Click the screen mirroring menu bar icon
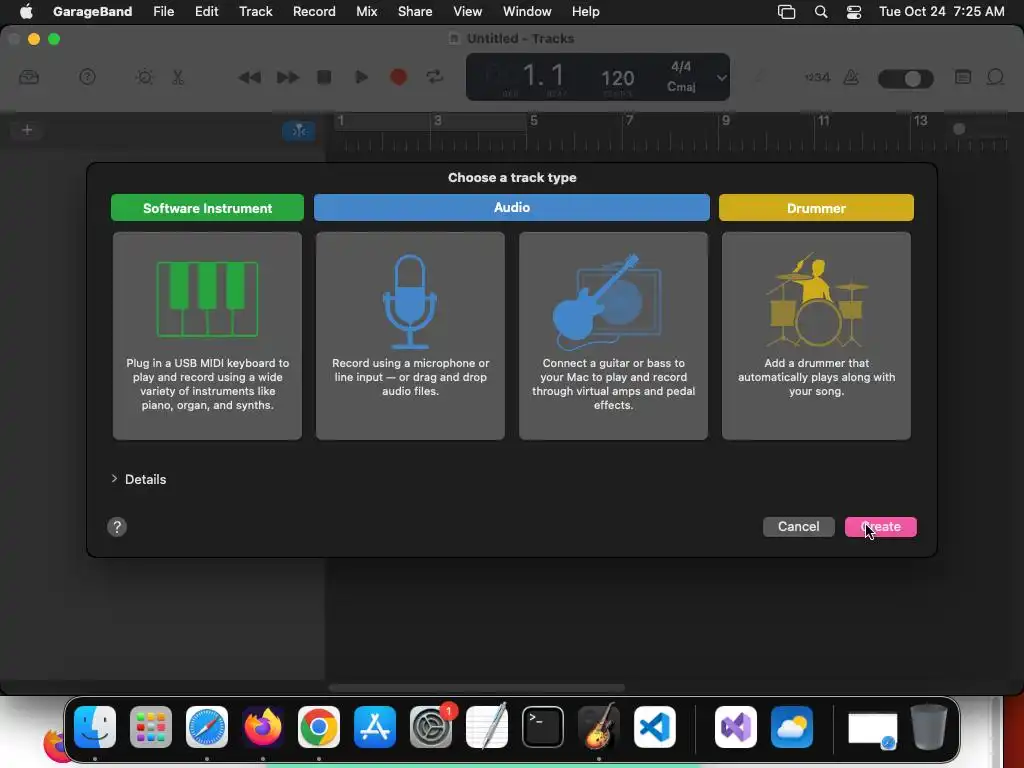This screenshot has width=1024, height=768. (x=786, y=12)
